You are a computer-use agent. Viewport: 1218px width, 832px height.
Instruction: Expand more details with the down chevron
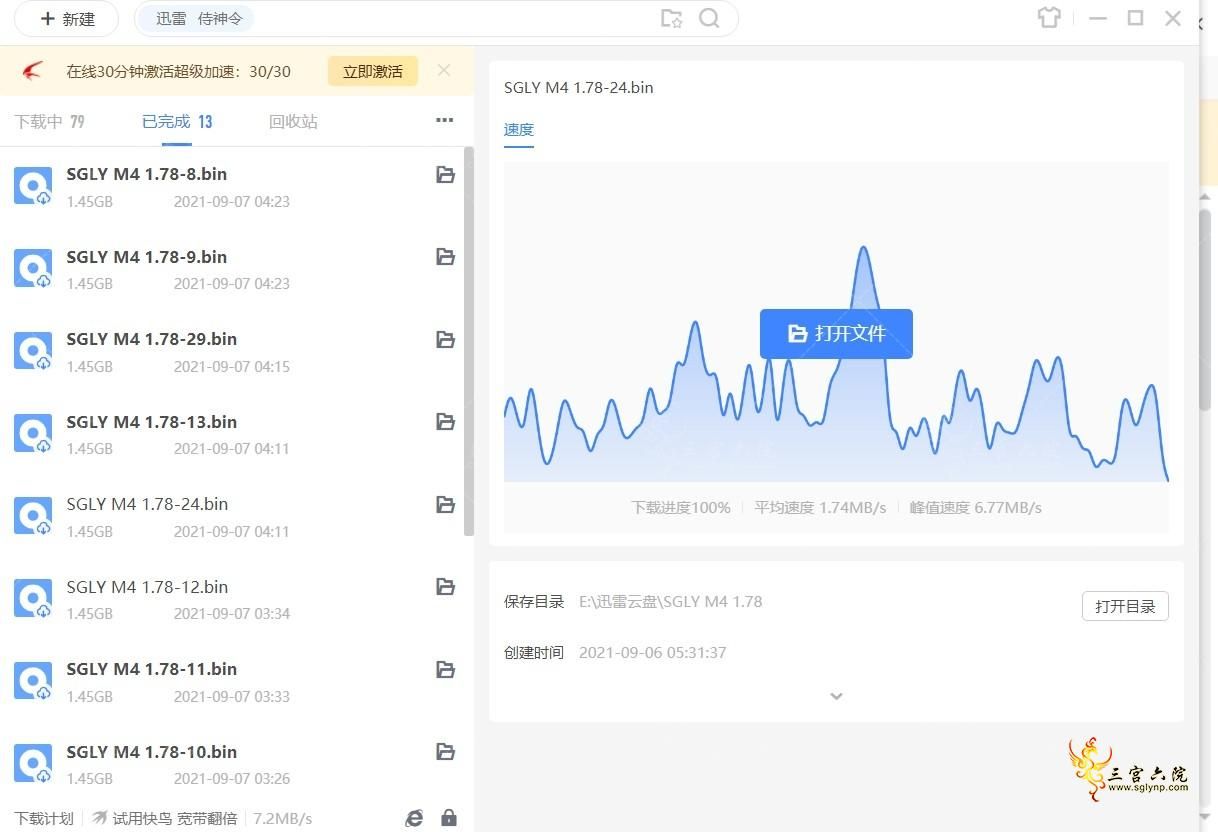[x=837, y=696]
